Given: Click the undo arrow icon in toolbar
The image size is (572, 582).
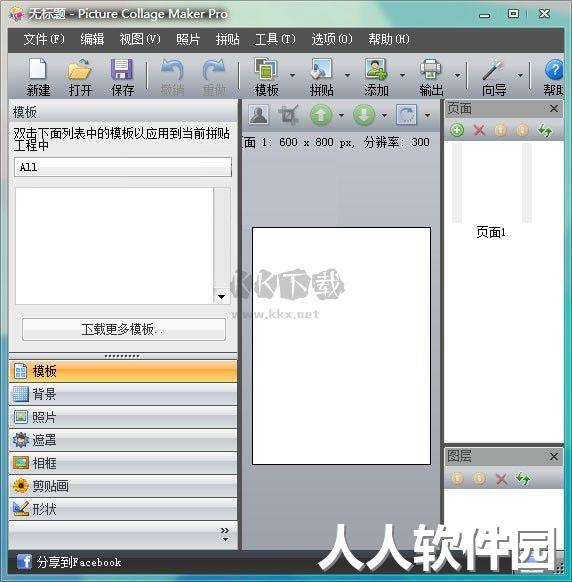Looking at the screenshot, I should click(x=172, y=69).
